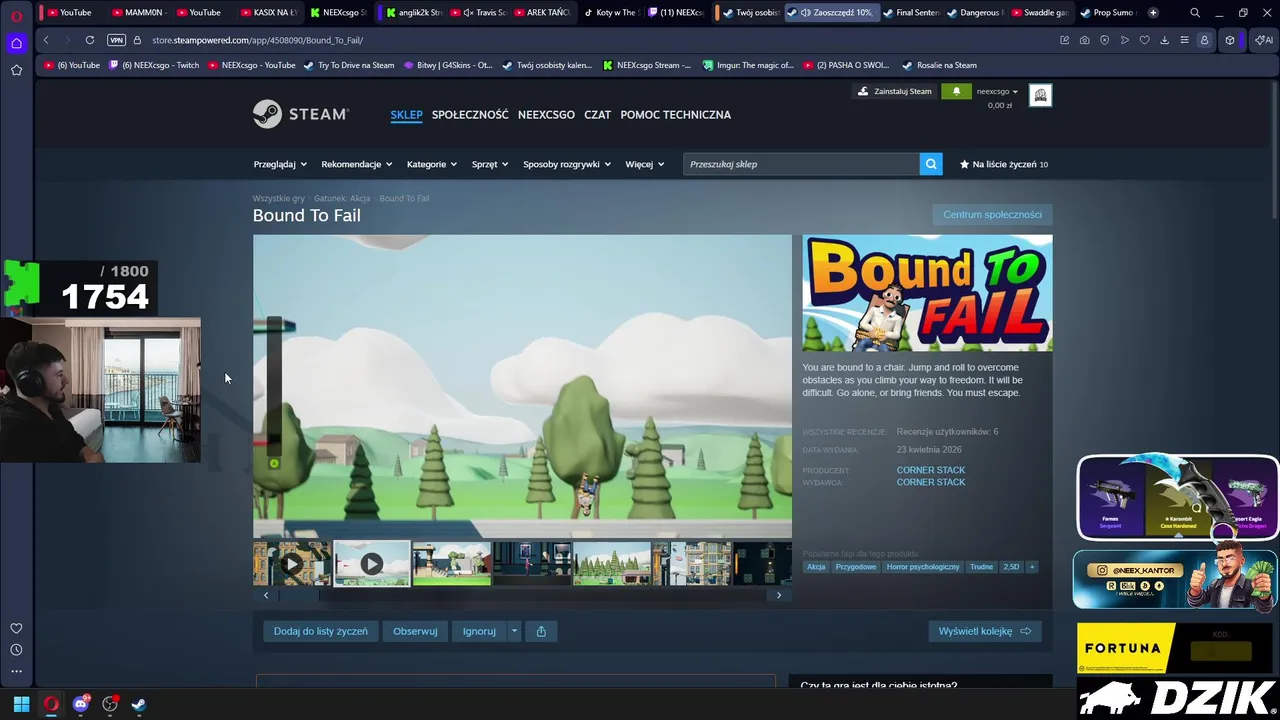Open Steam app icon on taskbar

(x=139, y=704)
